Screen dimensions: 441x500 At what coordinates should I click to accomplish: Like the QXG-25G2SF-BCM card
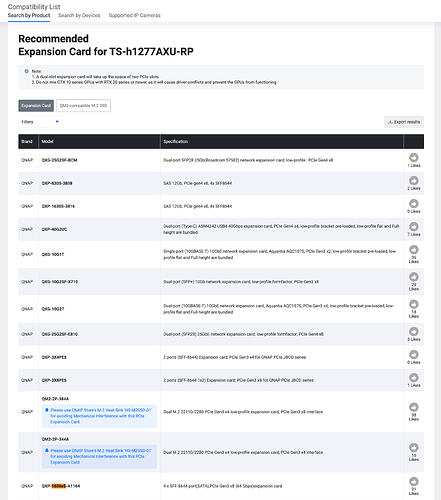414,157
